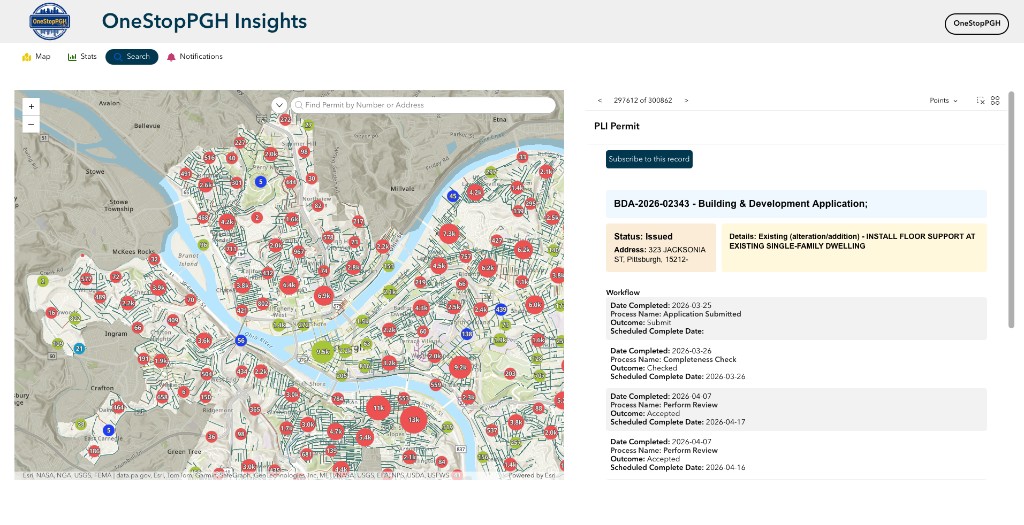Go to the previous record arrow
Viewport: 1024px width, 525px height.
coord(600,101)
